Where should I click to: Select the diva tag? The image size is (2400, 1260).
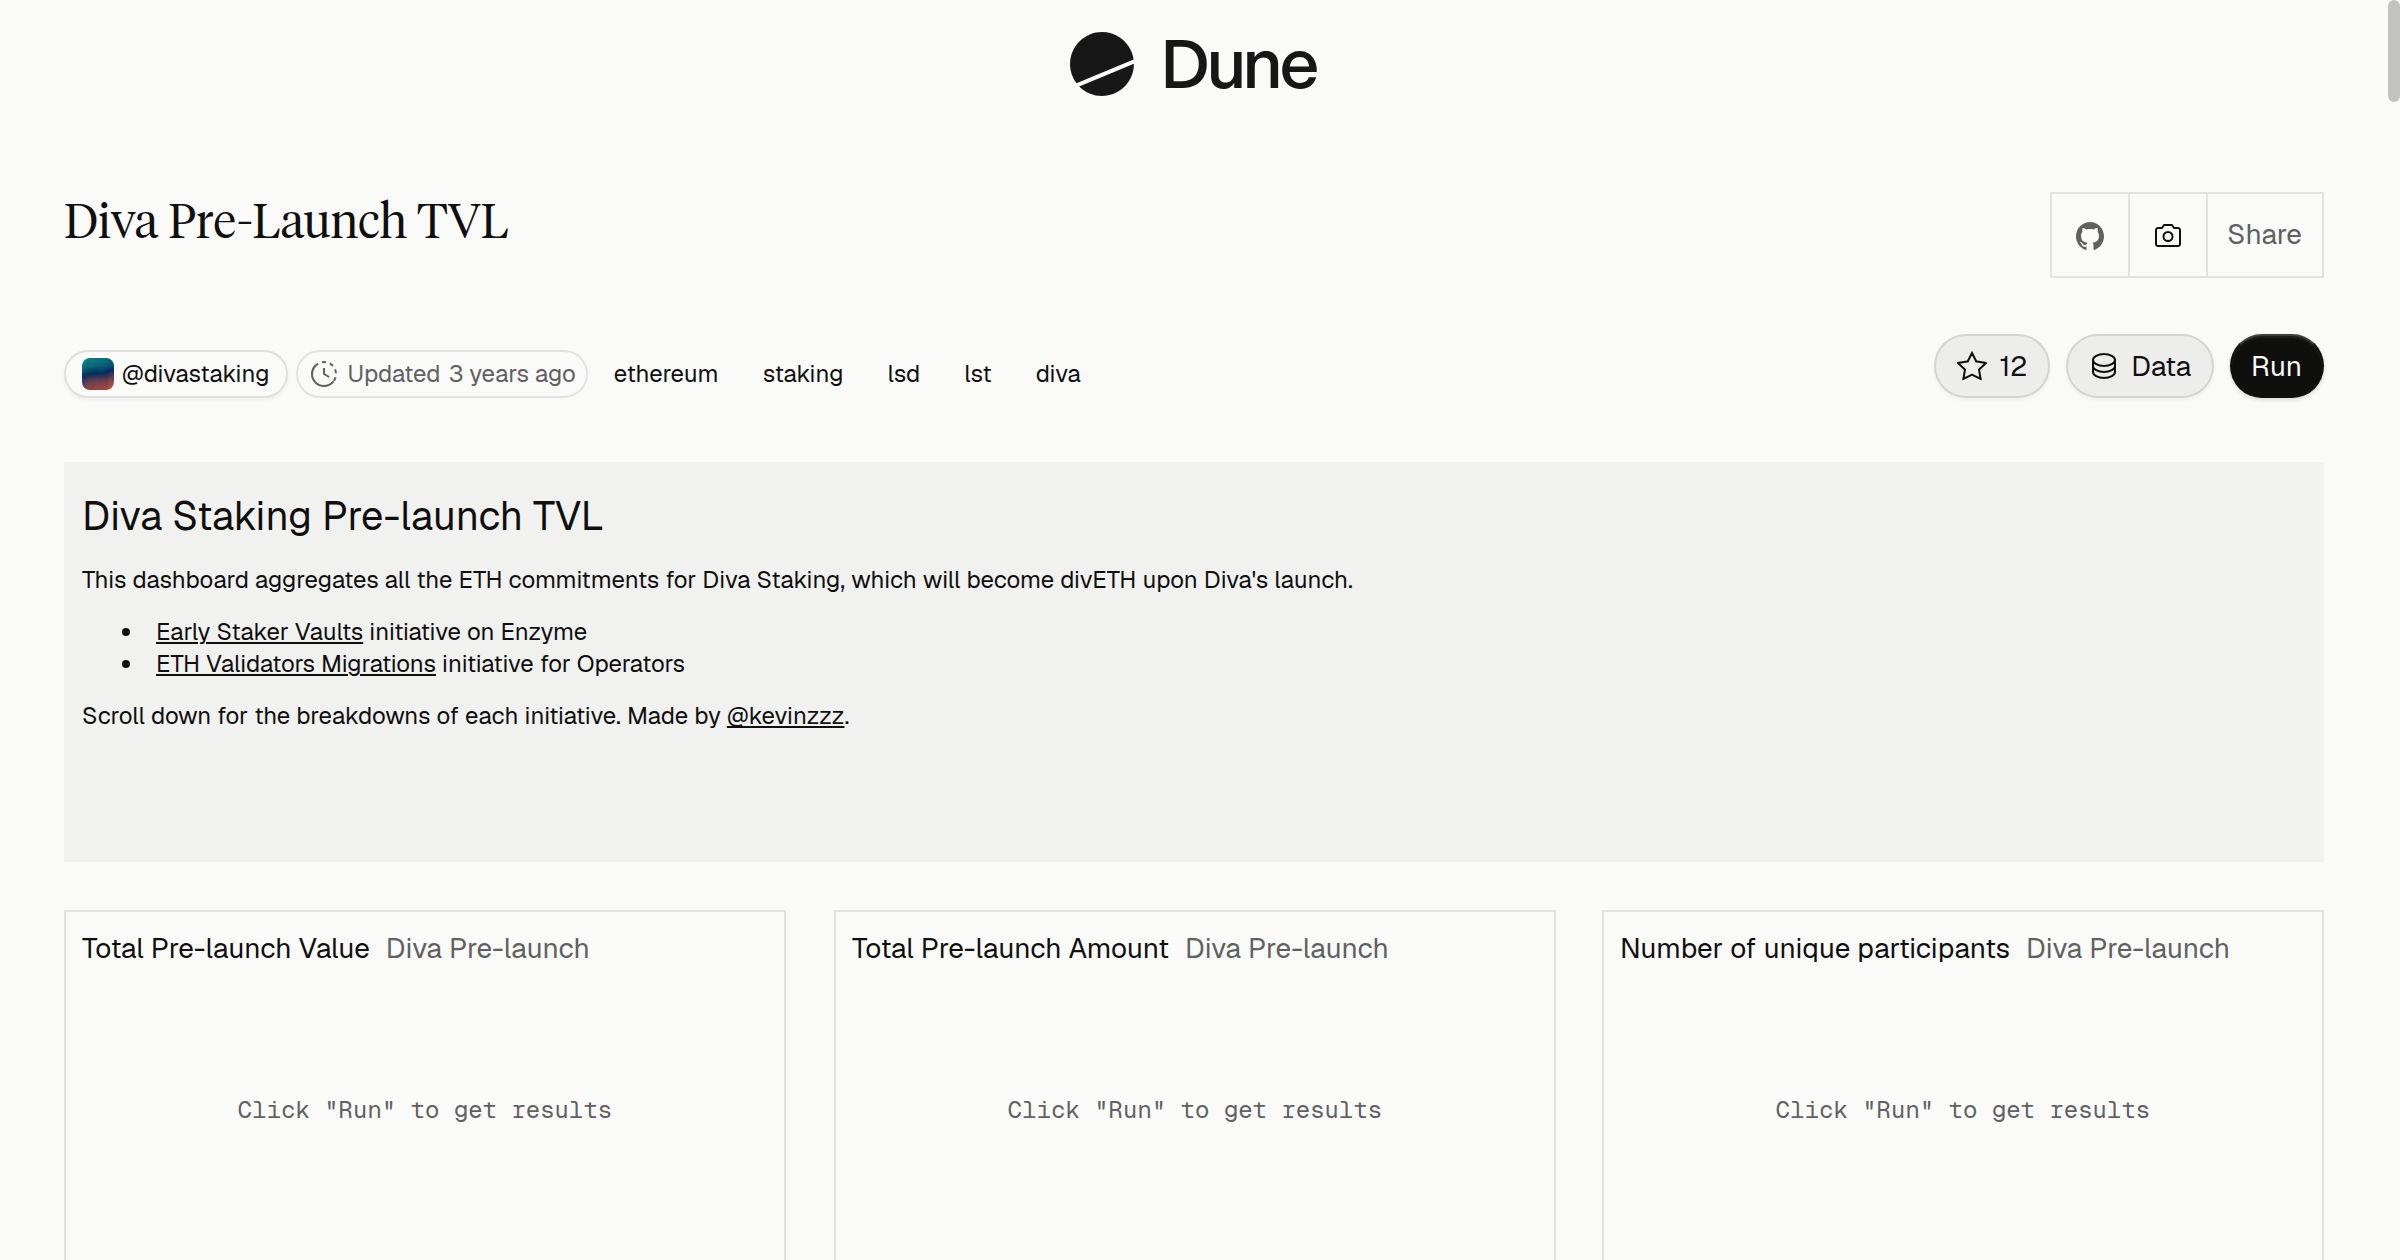coord(1057,374)
